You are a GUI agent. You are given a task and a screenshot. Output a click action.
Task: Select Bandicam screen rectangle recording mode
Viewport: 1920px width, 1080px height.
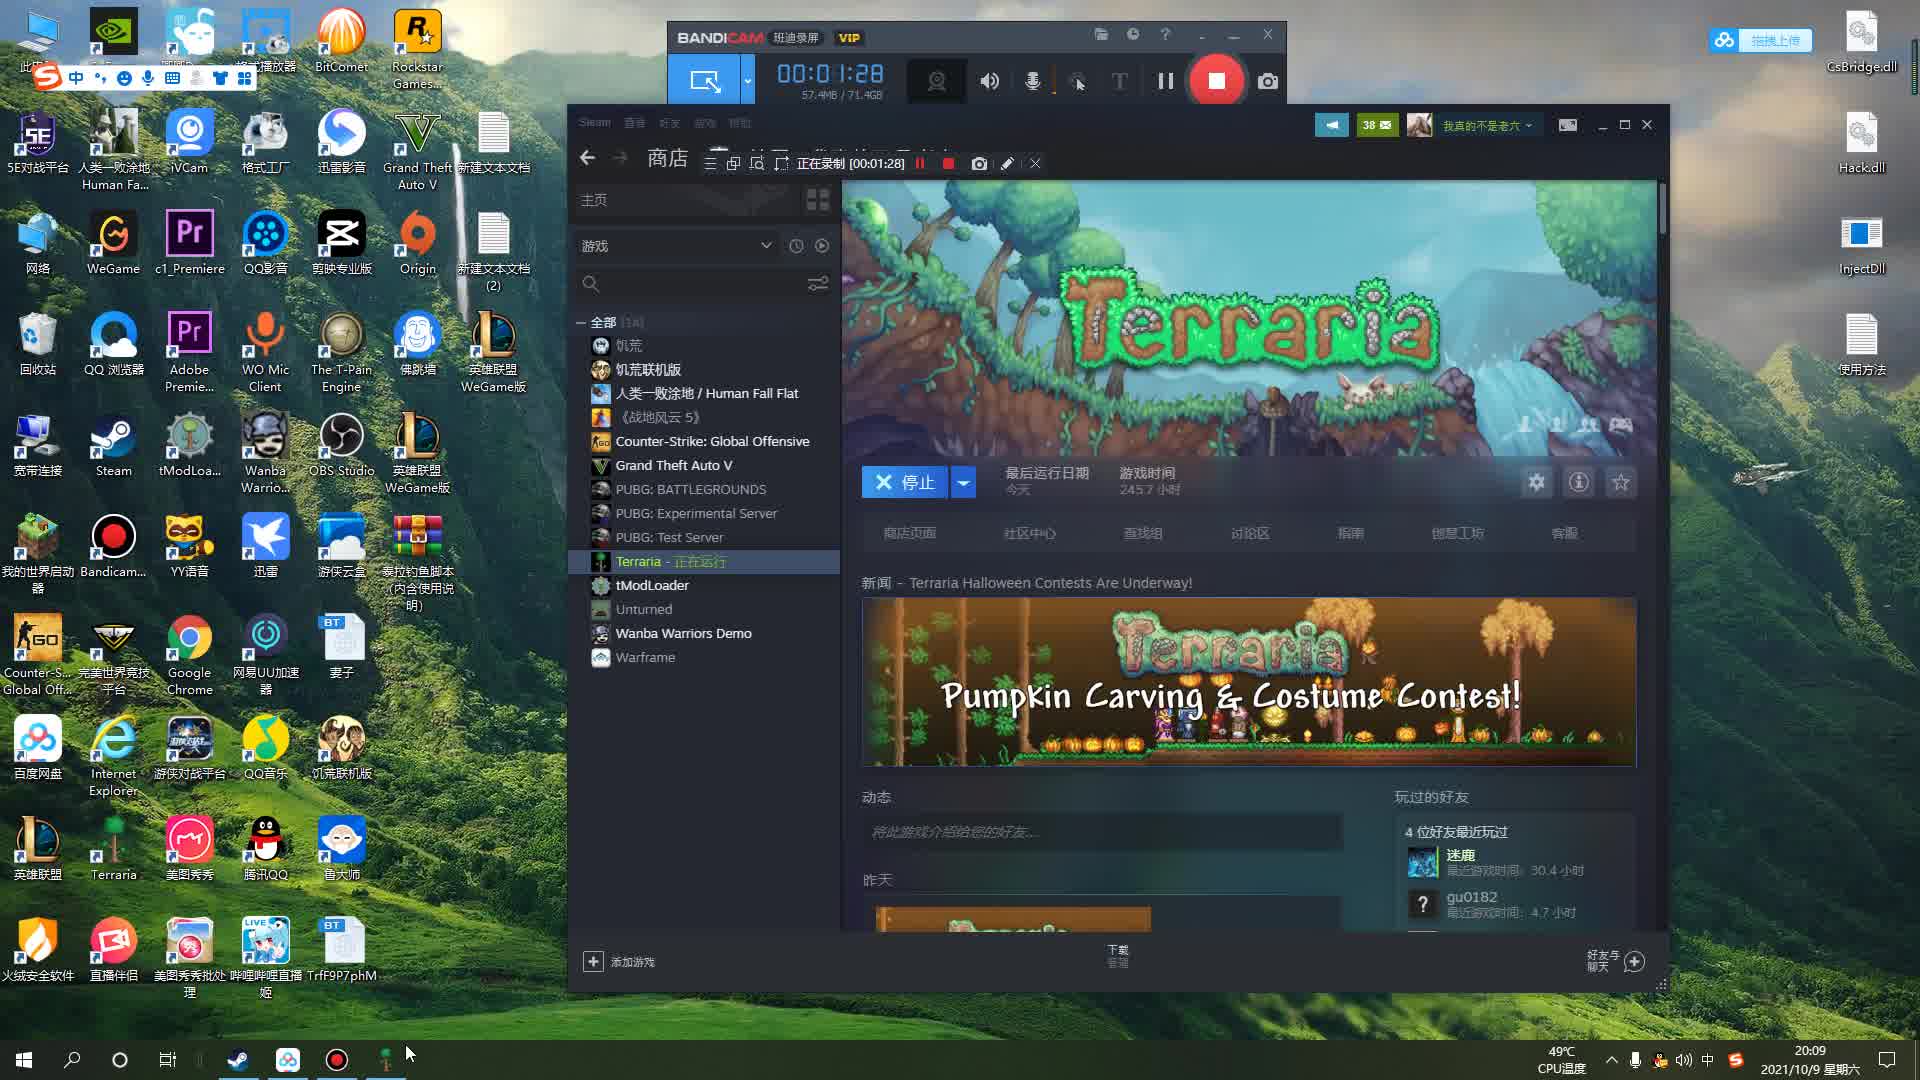[x=704, y=81]
